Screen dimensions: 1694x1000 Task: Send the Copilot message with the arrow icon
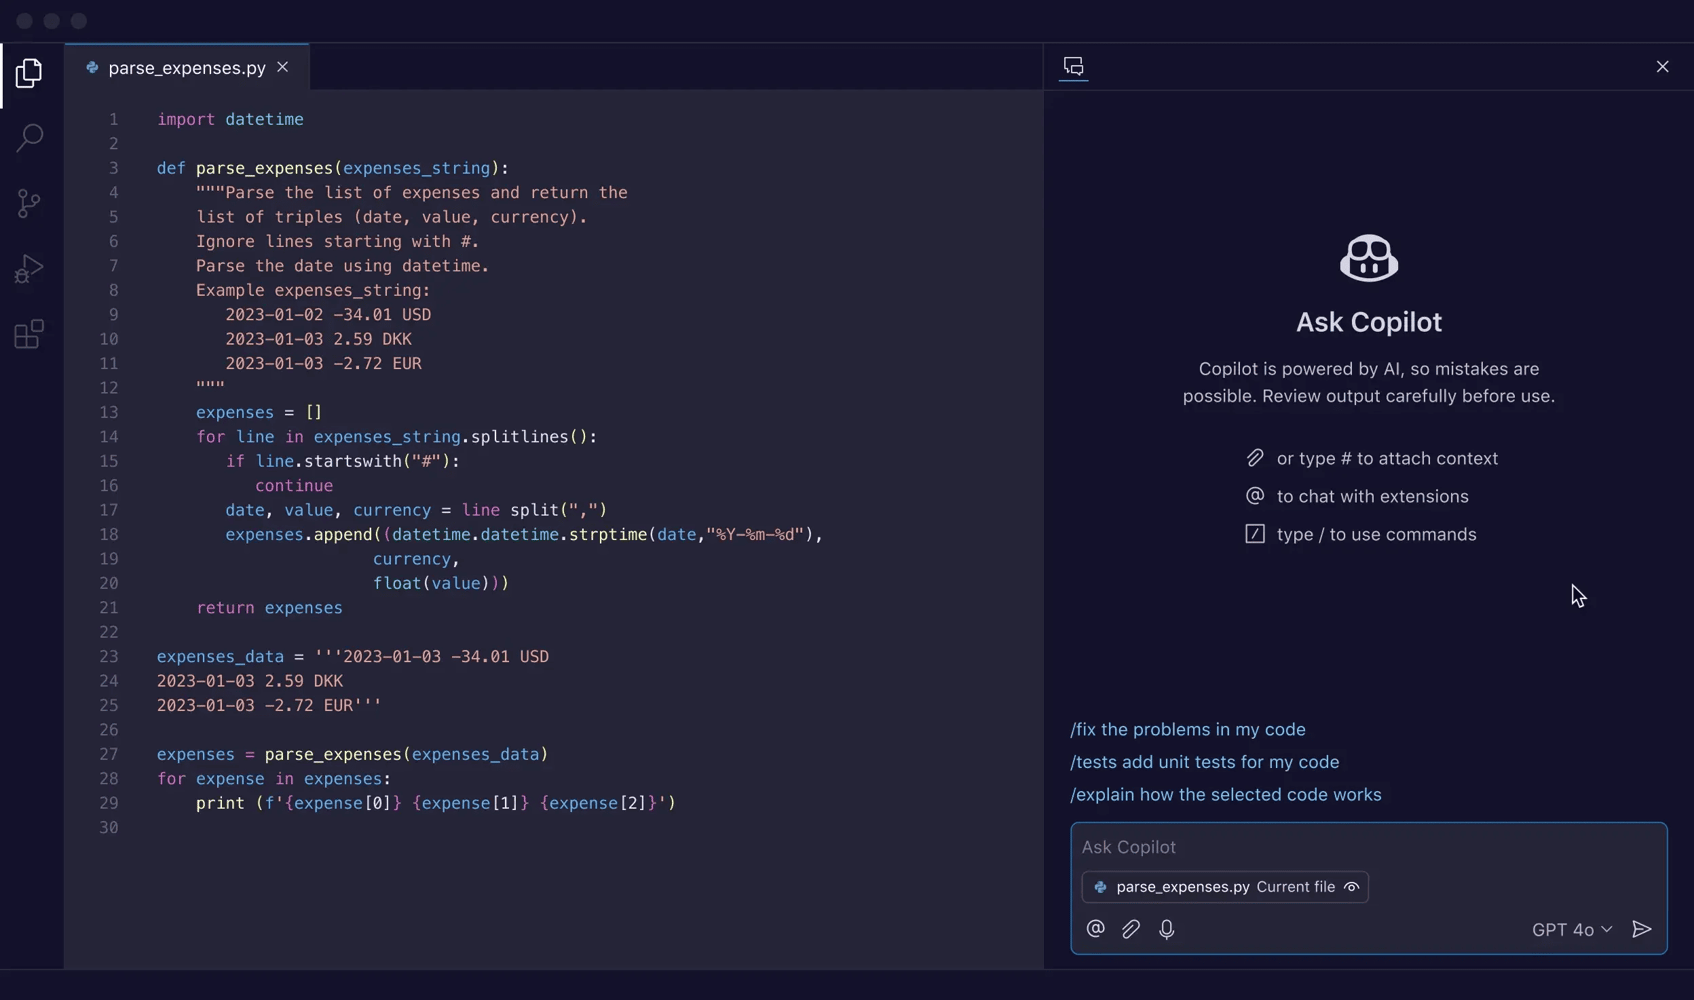click(x=1641, y=929)
